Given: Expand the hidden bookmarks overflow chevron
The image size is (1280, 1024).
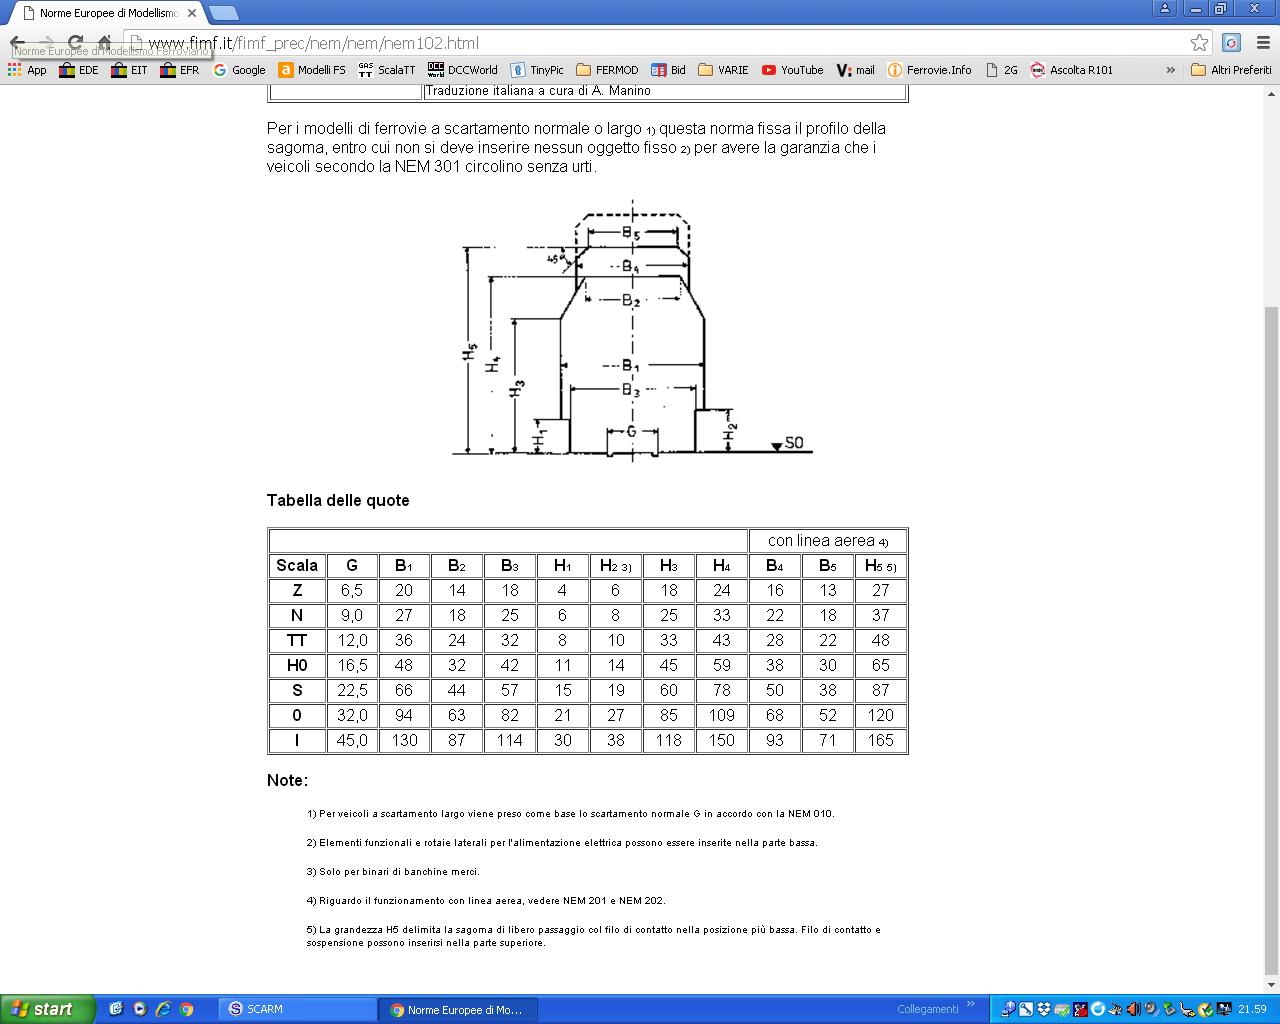Looking at the screenshot, I should coord(1170,70).
